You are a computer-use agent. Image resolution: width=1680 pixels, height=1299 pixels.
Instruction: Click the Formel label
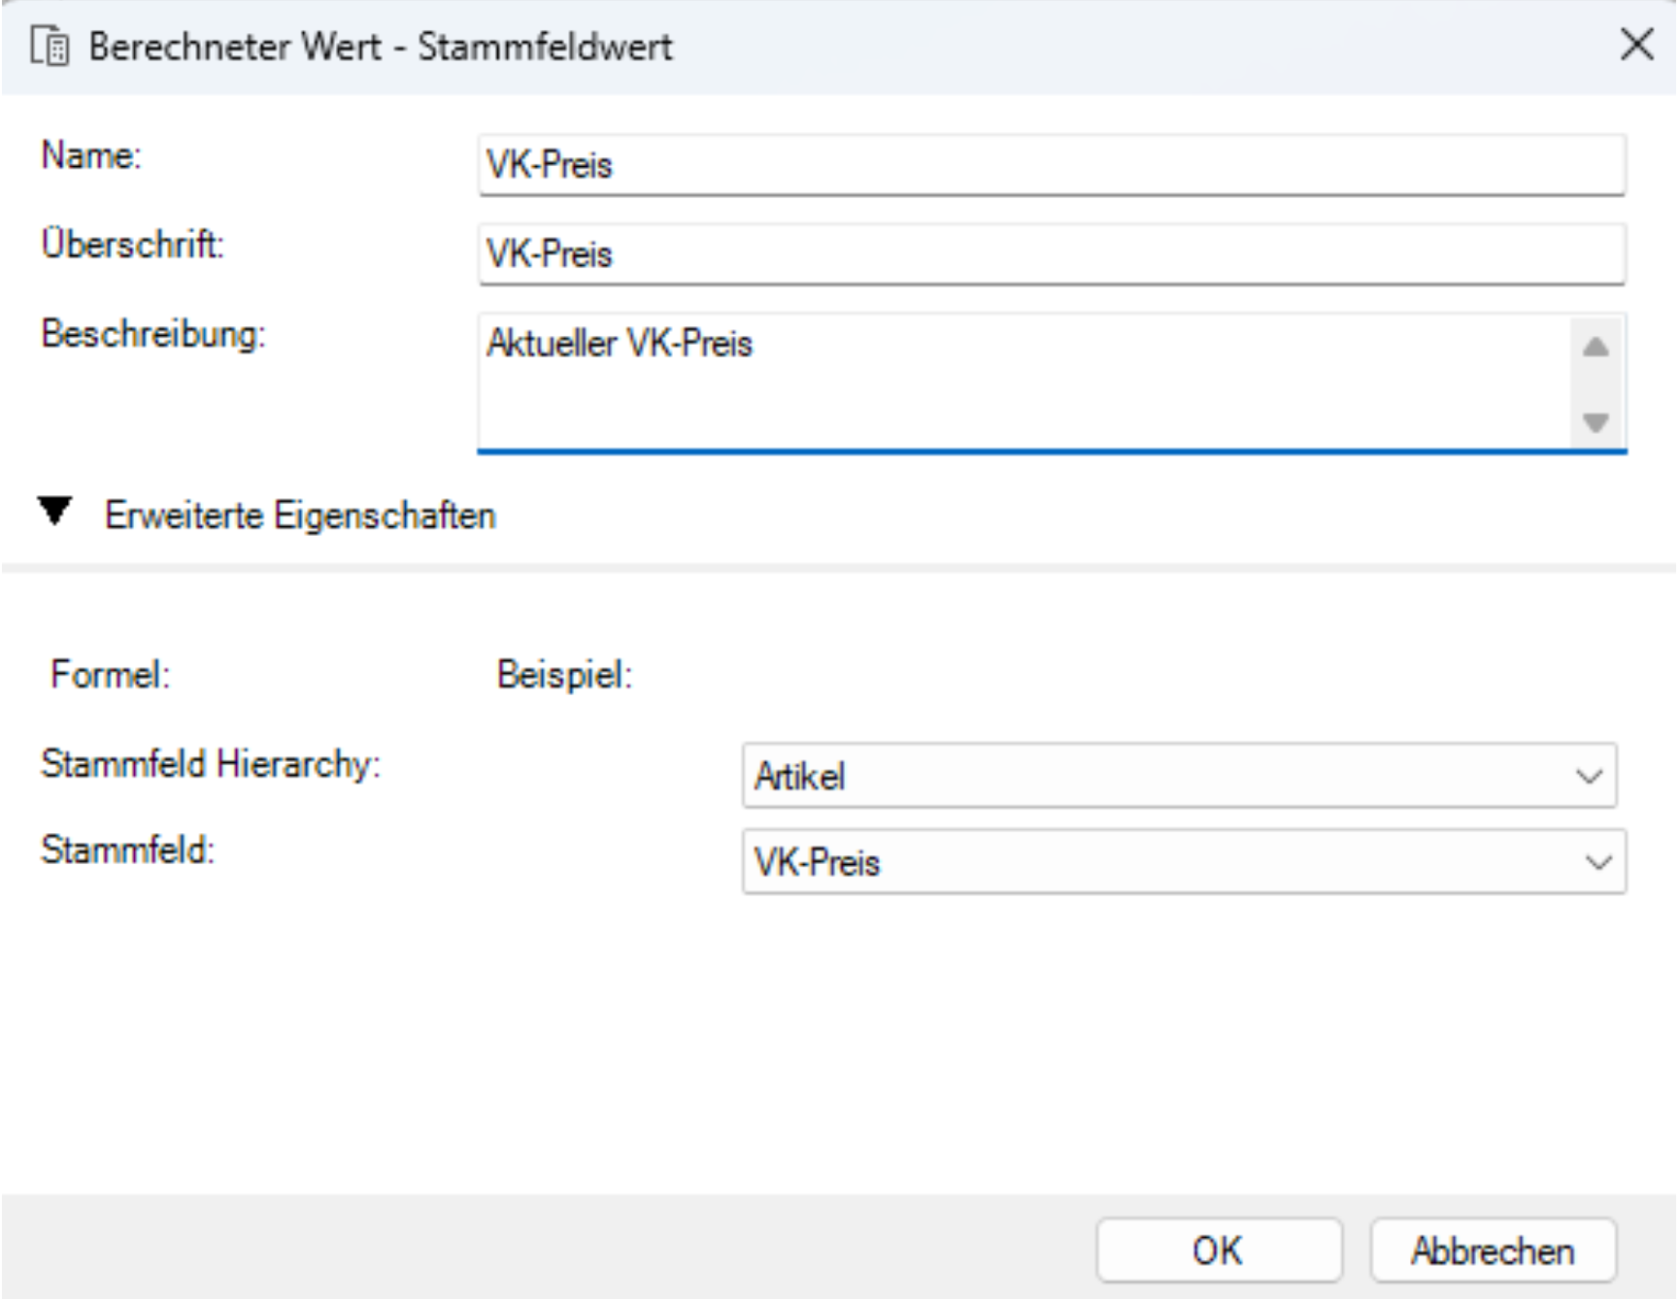coord(111,675)
